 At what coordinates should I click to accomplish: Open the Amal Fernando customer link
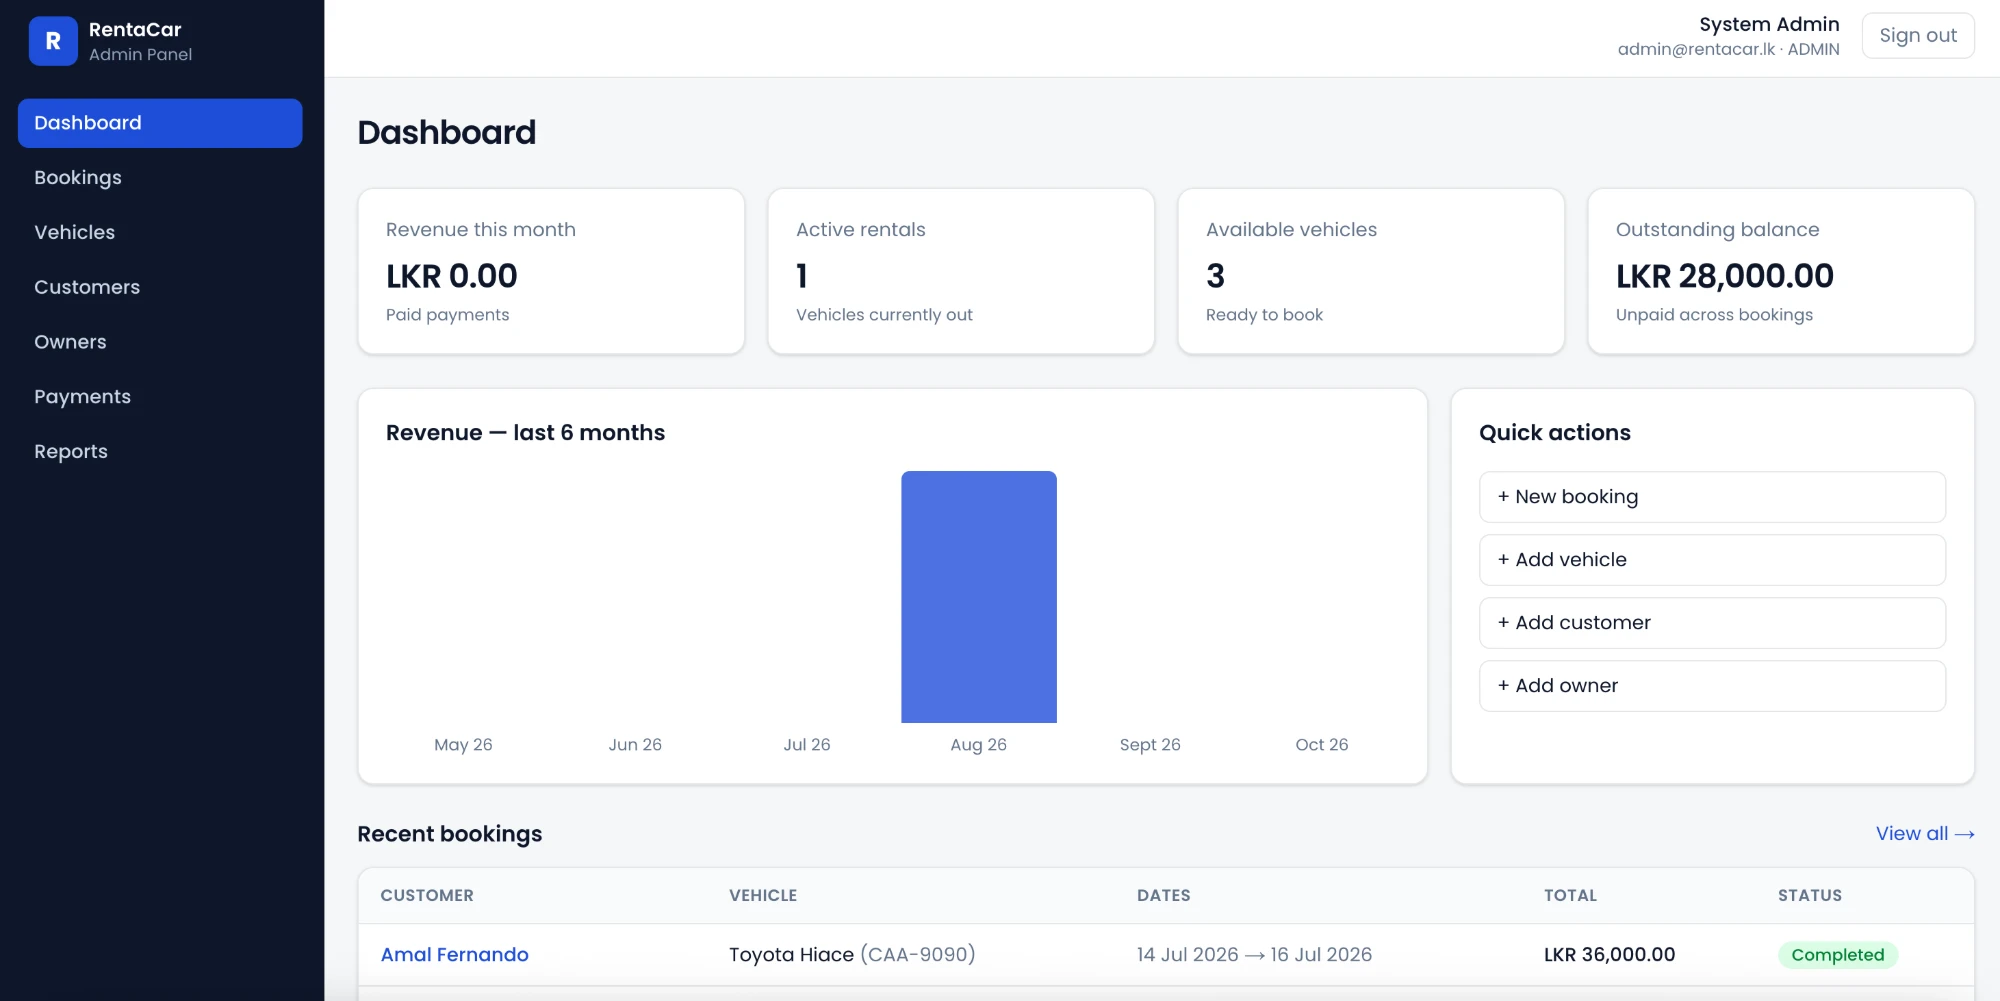pyautogui.click(x=455, y=955)
